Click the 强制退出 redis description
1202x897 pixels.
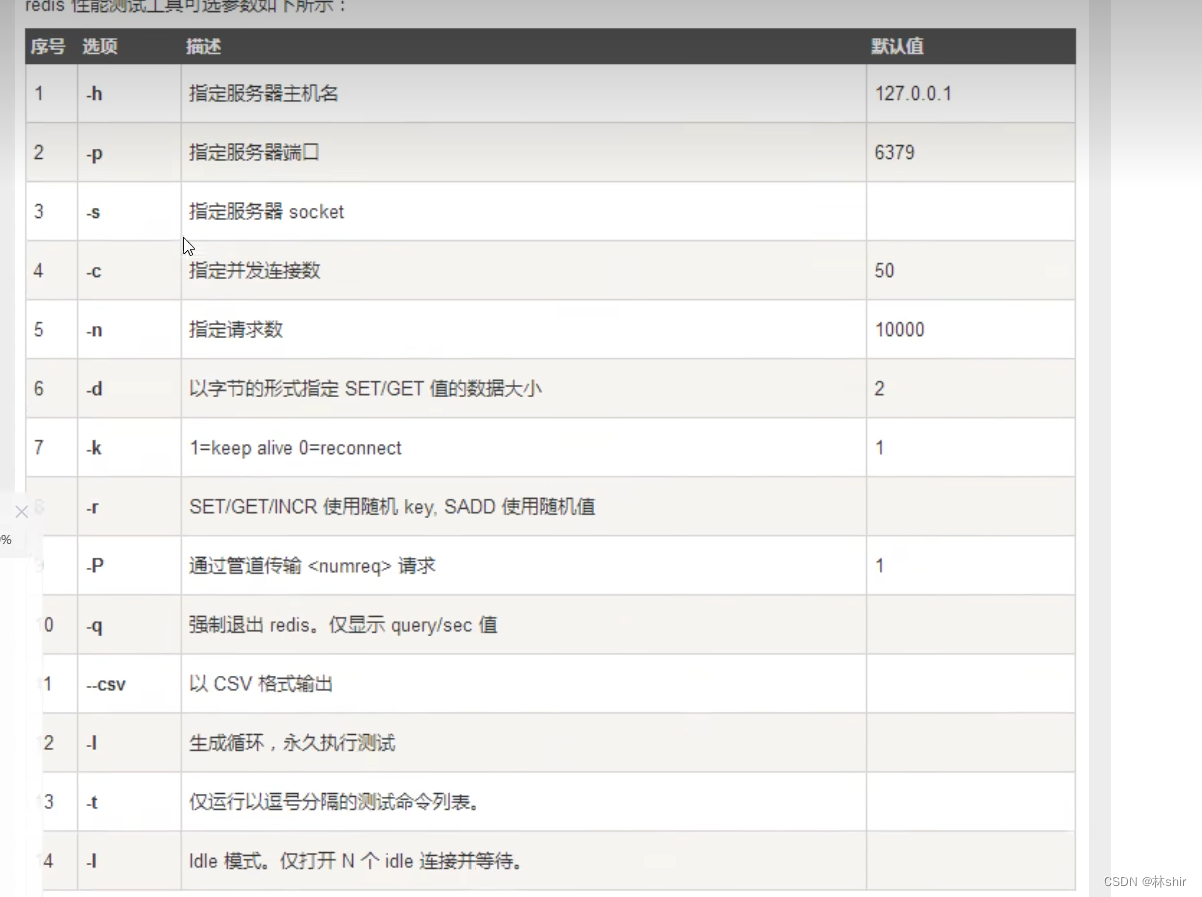(x=343, y=625)
